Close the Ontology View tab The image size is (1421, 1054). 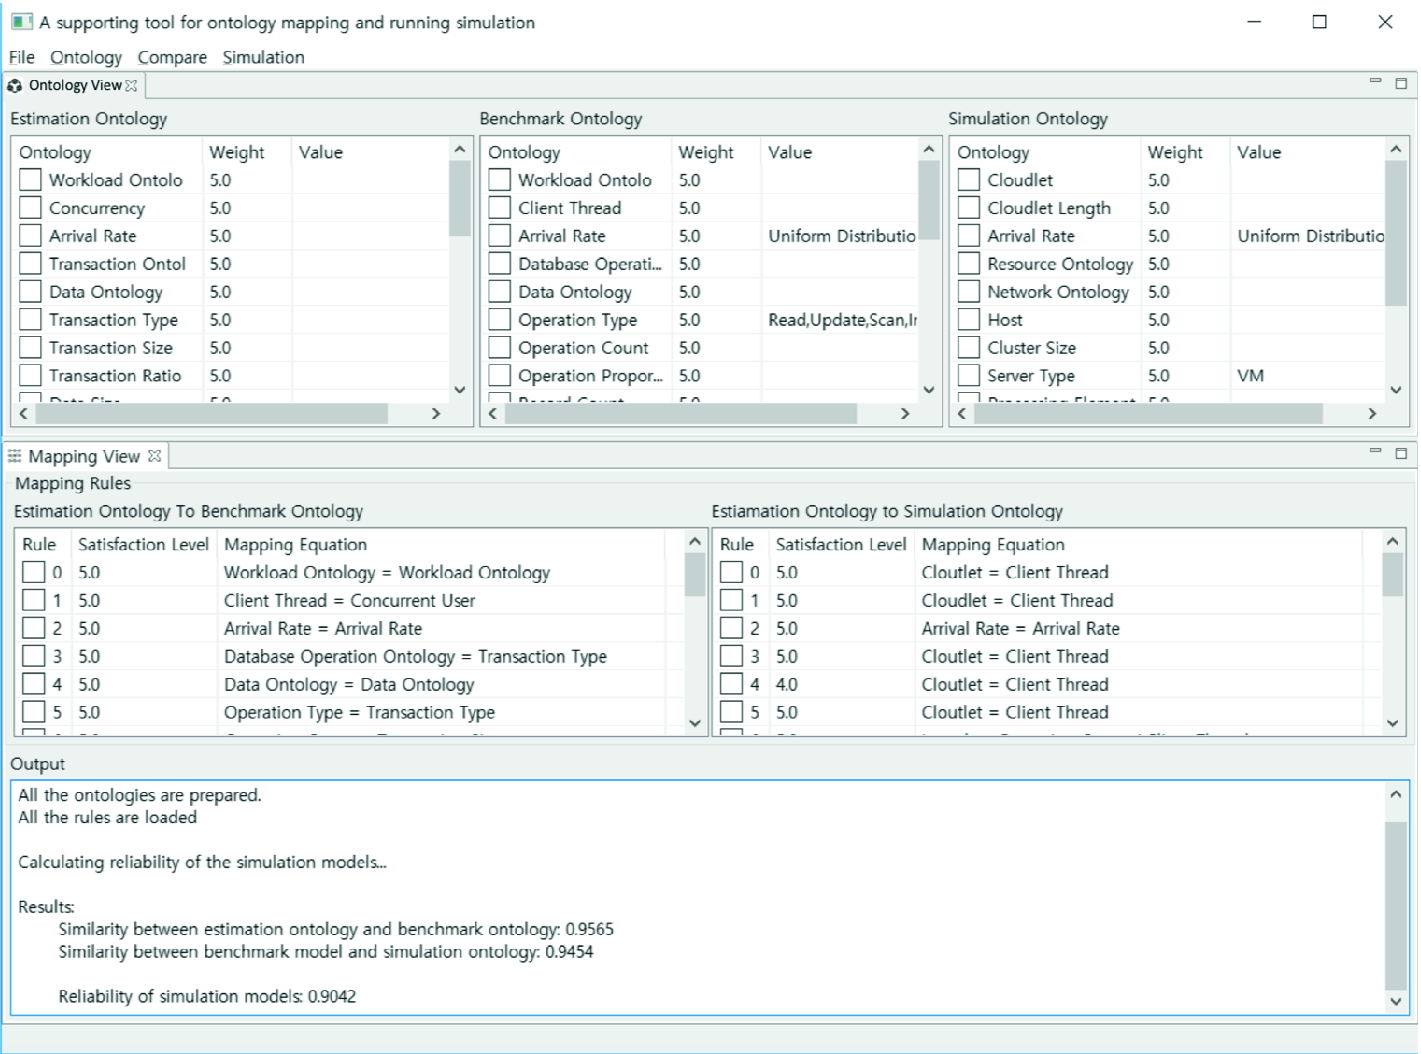[x=131, y=86]
